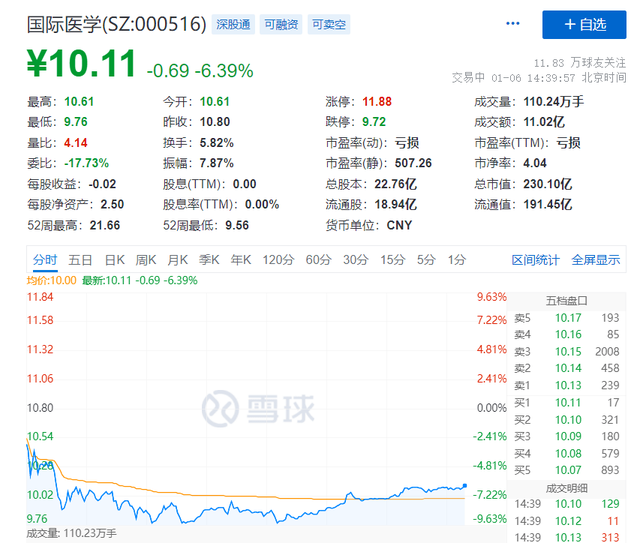
Task: Add stock with the 自选 button
Action: pyautogui.click(x=584, y=25)
